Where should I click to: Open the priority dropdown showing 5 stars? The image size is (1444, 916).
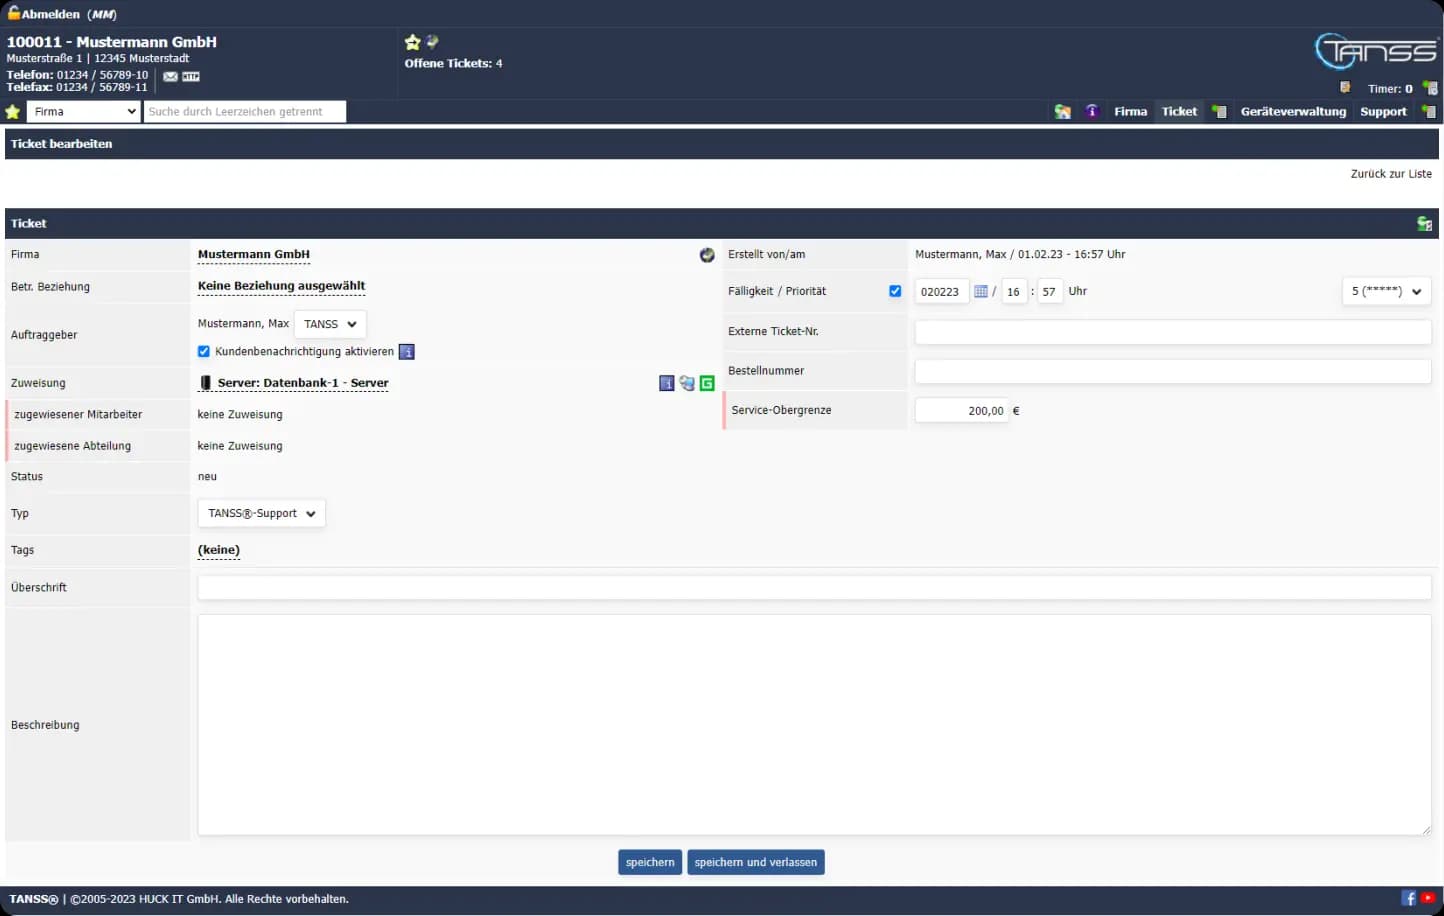1386,291
